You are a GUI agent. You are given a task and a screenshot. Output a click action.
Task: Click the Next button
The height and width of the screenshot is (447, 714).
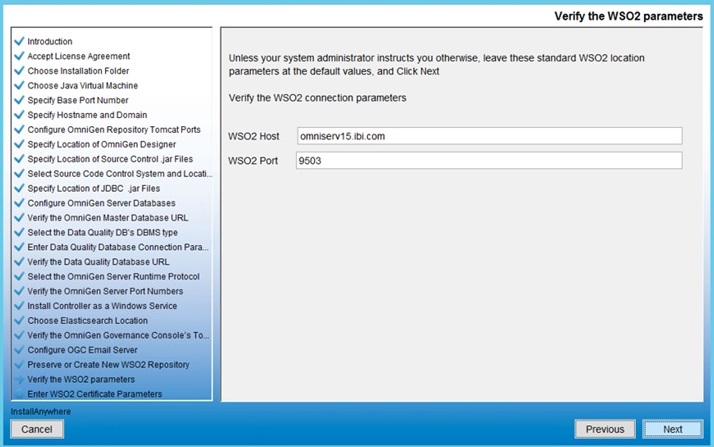[673, 429]
